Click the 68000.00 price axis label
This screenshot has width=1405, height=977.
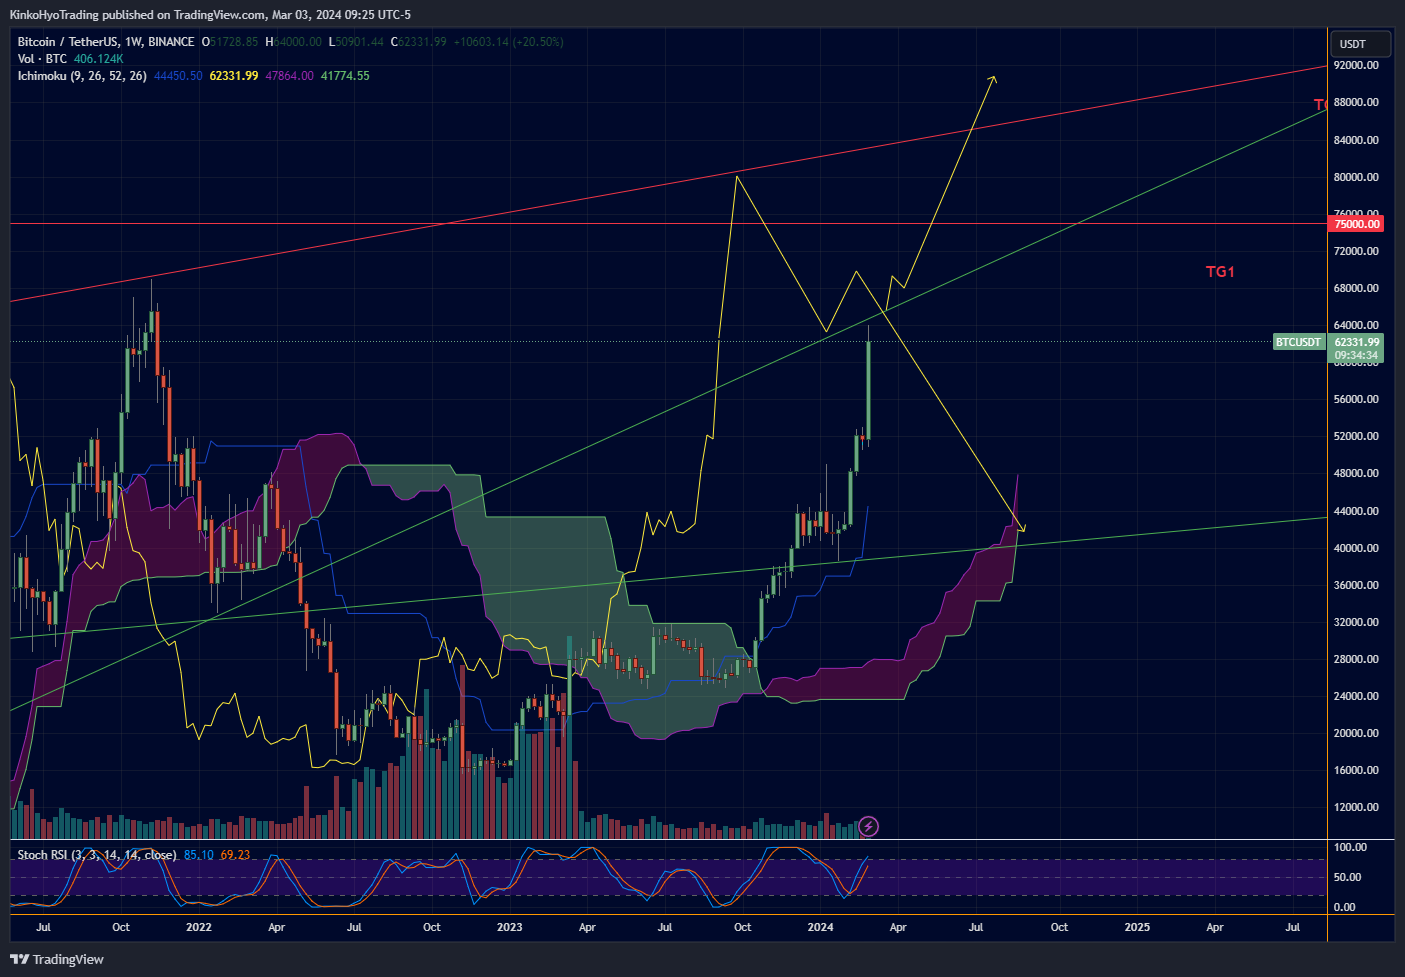coord(1357,288)
